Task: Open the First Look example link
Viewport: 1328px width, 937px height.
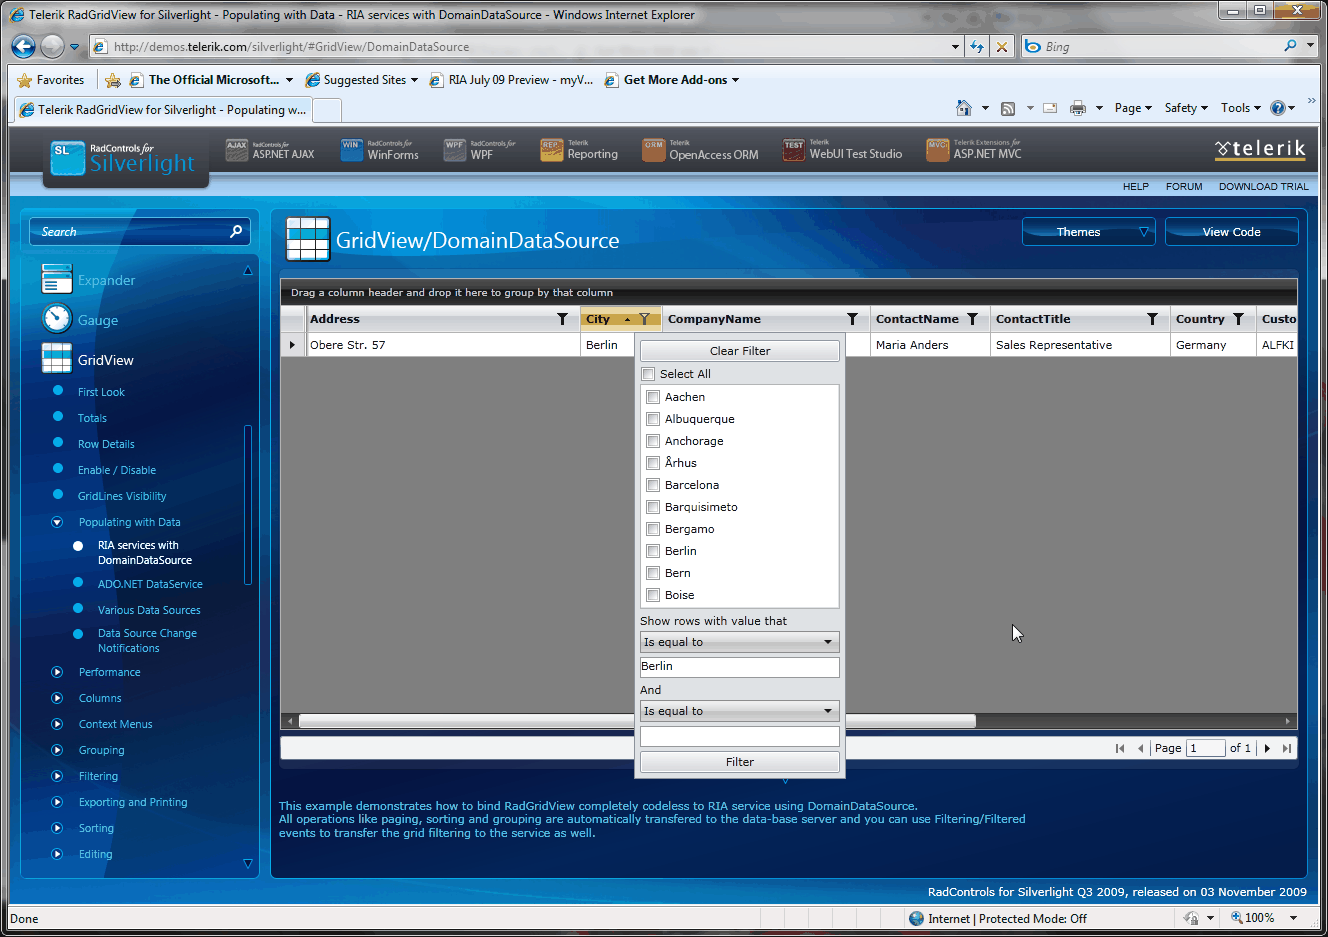Action: pos(101,392)
